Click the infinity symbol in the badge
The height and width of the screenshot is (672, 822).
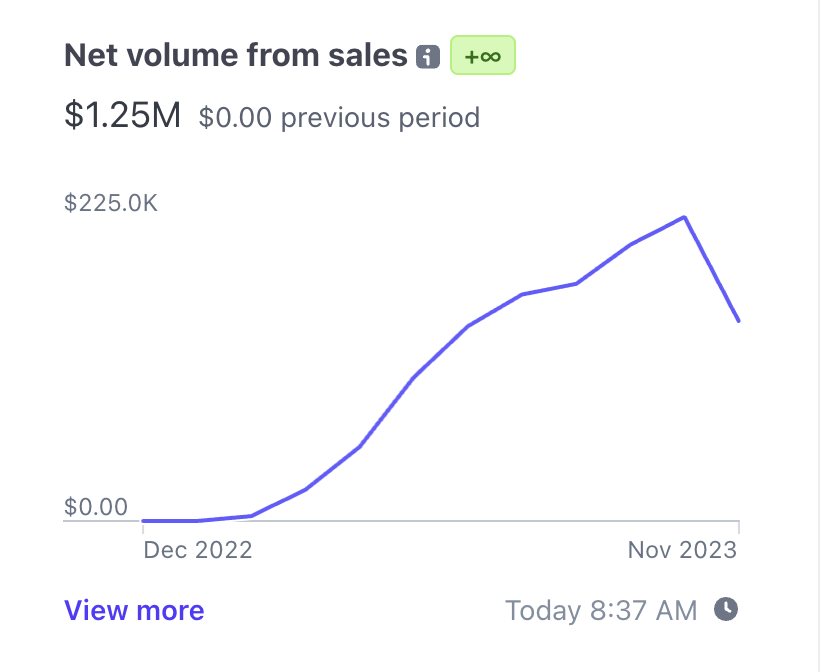click(x=490, y=56)
